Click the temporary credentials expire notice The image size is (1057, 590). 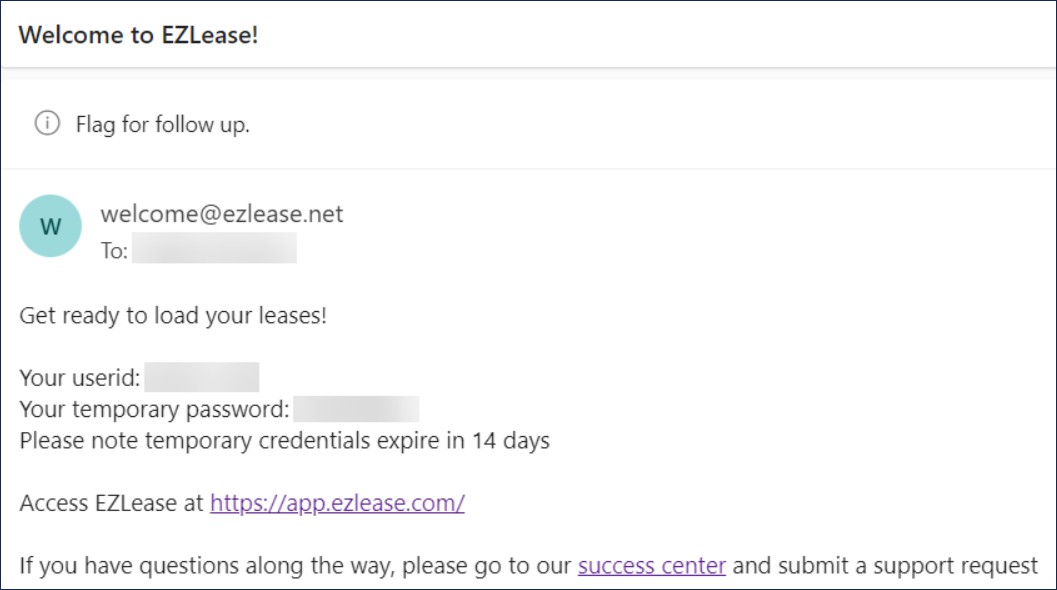tap(284, 441)
